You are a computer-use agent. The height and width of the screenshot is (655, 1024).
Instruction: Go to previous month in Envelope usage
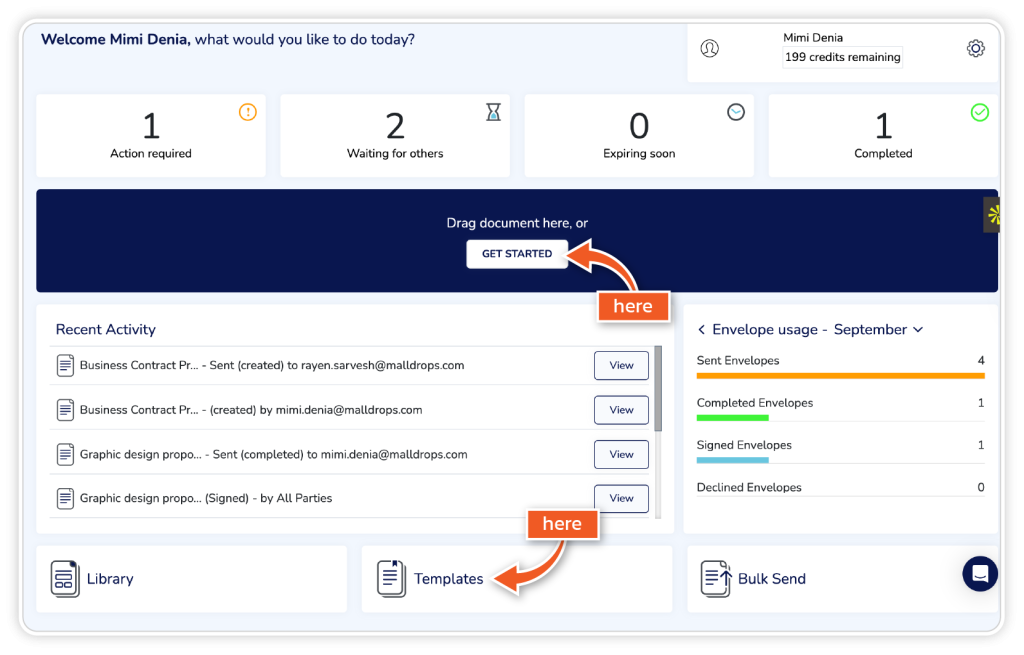(702, 330)
